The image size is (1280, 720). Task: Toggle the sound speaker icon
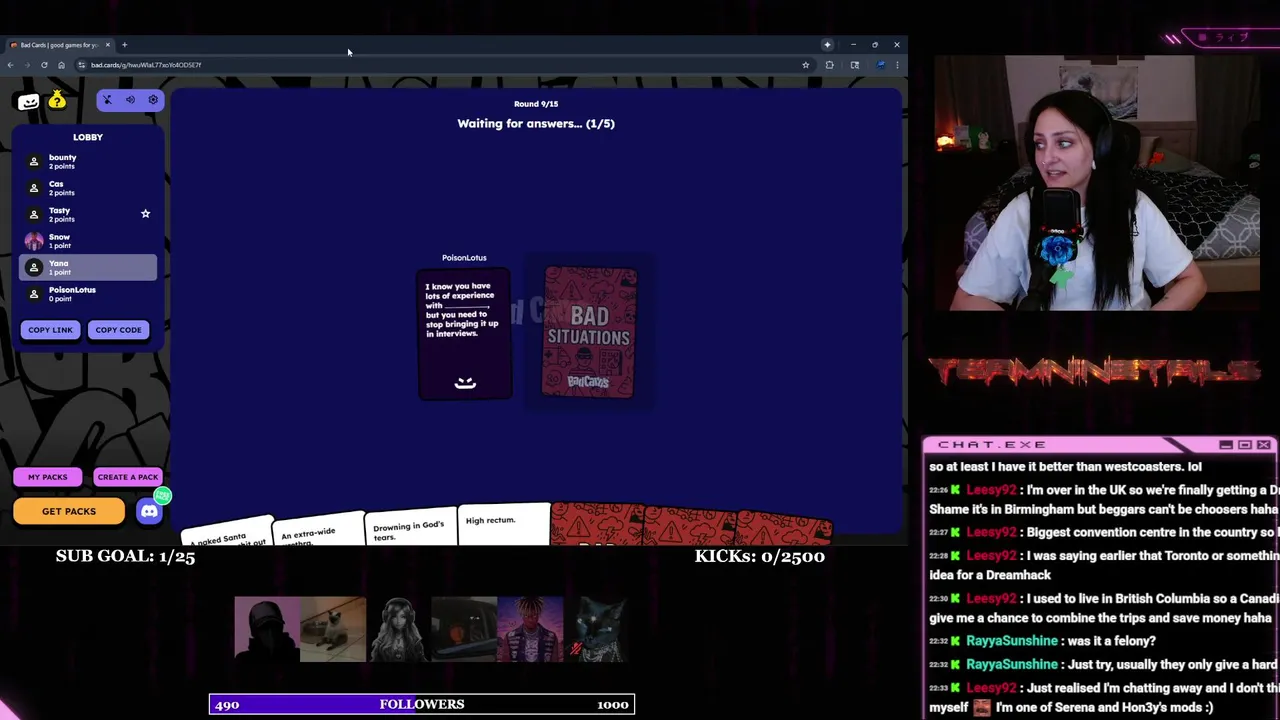tap(130, 100)
